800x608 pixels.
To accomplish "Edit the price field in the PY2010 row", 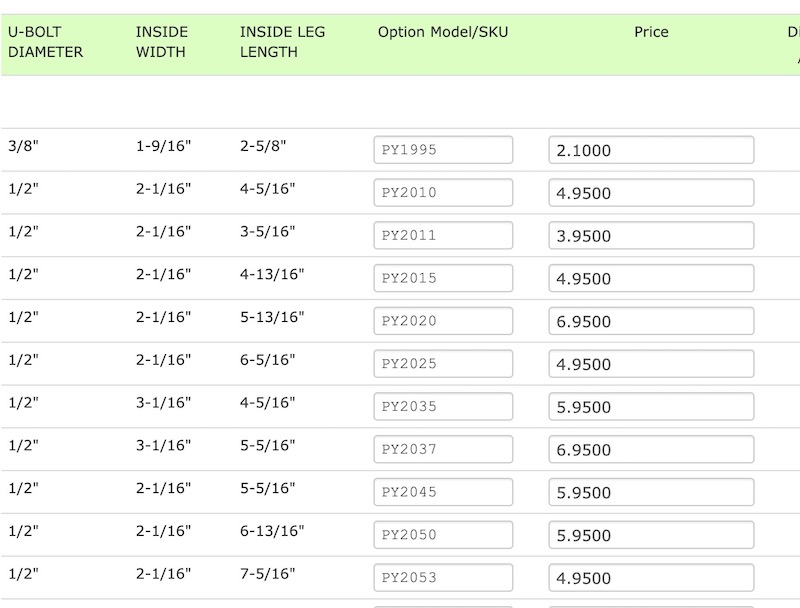I will (651, 193).
